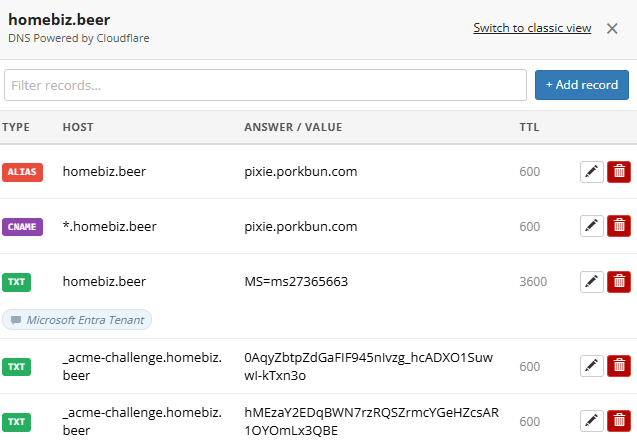The height and width of the screenshot is (447, 637).
Task: Click the 600 TTL in ALIAS row
Action: coord(530,171)
